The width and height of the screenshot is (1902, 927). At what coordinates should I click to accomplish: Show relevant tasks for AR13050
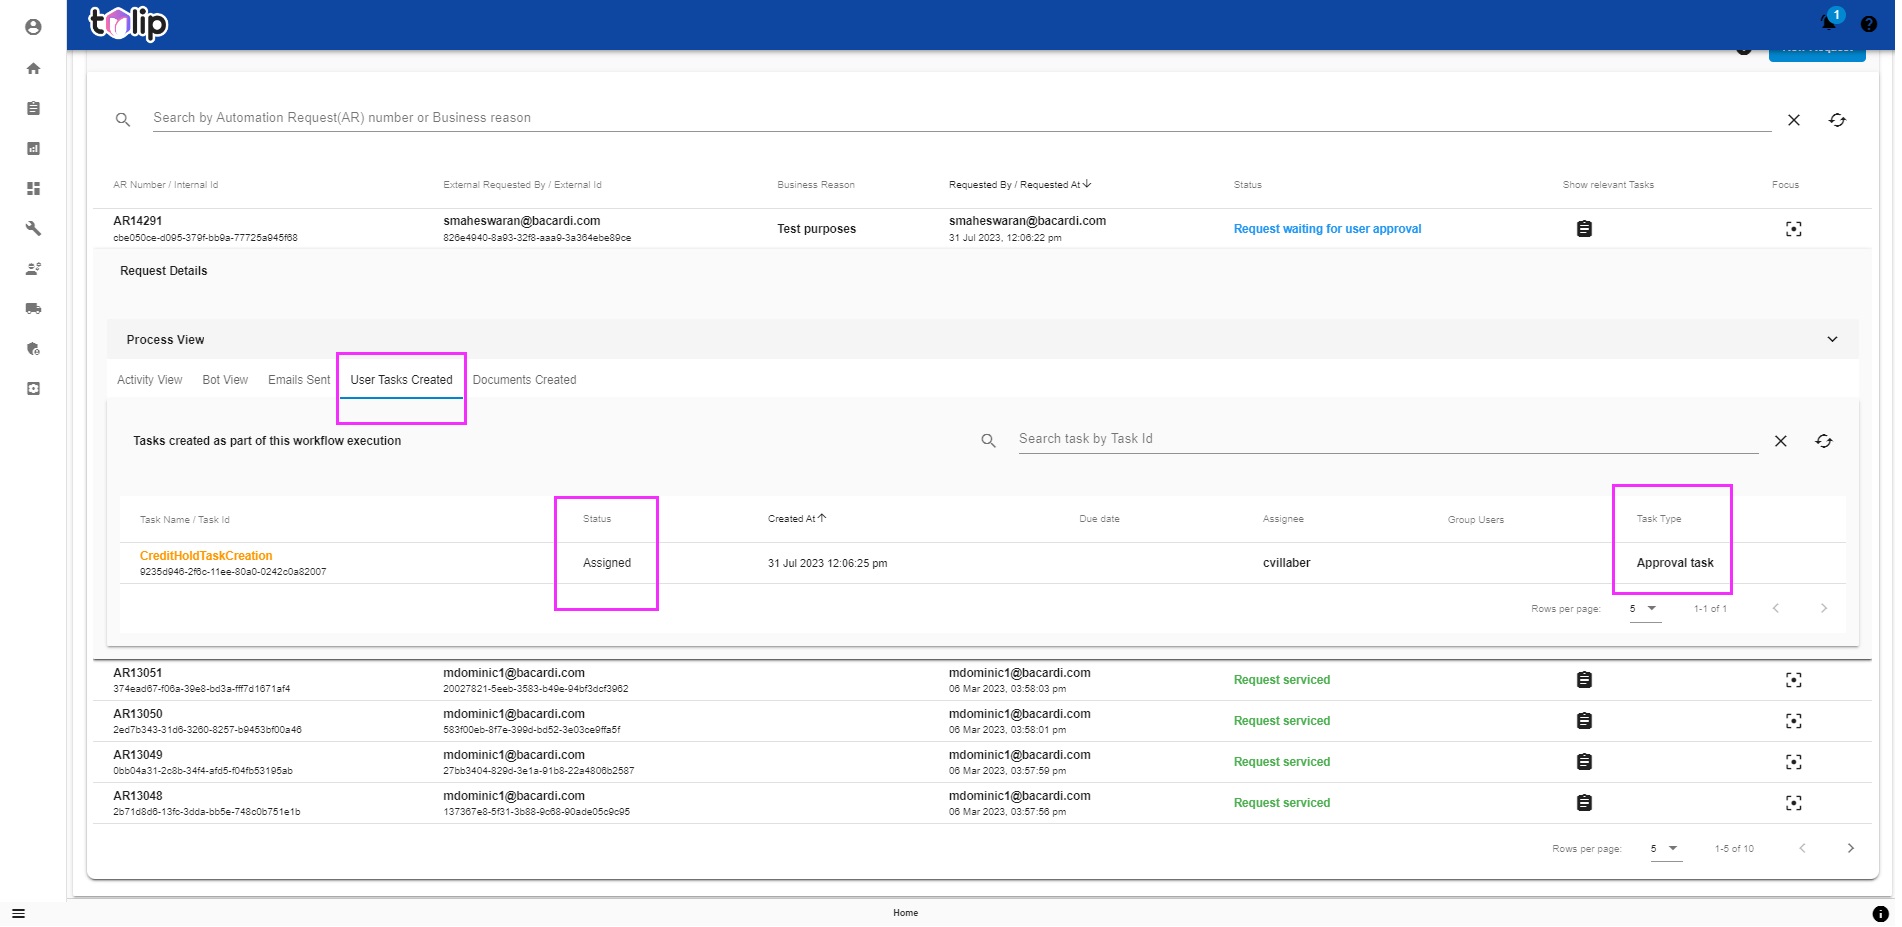pos(1584,721)
